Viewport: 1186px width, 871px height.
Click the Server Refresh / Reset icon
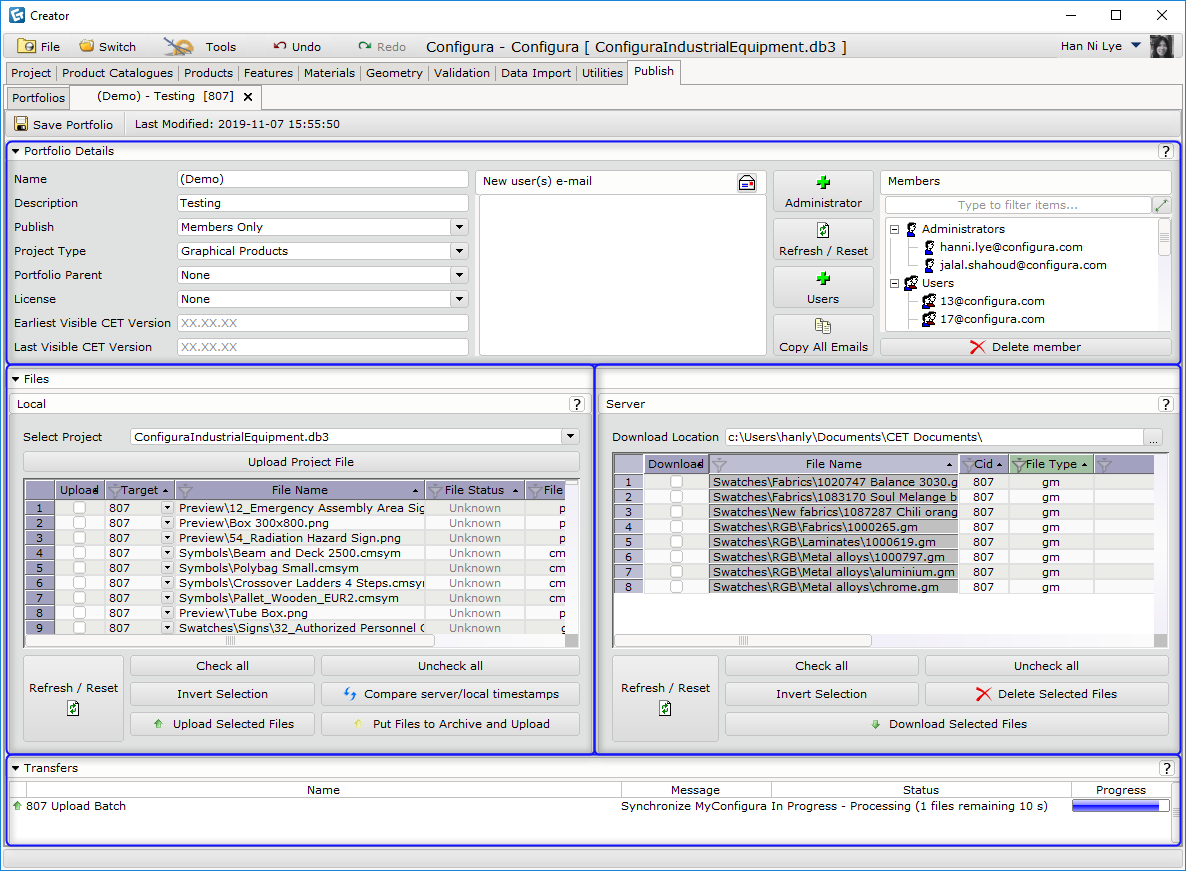(665, 708)
